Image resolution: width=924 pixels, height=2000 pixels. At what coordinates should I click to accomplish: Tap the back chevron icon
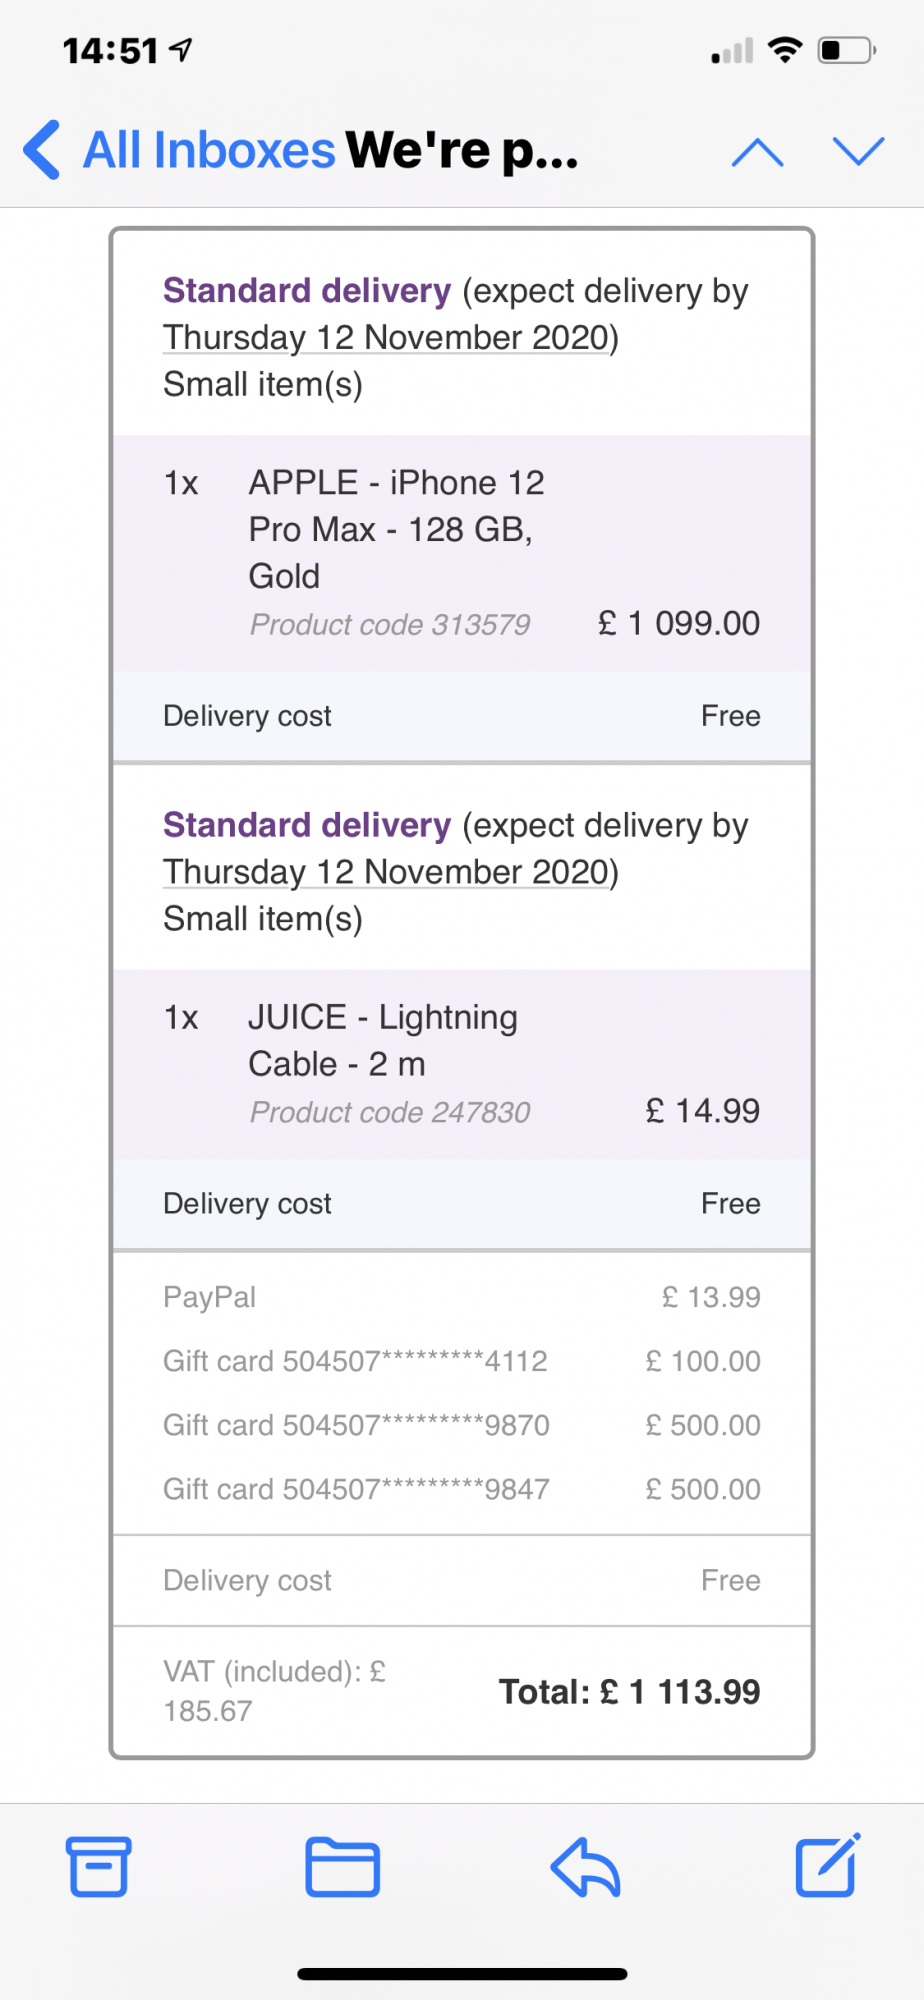tap(42, 150)
